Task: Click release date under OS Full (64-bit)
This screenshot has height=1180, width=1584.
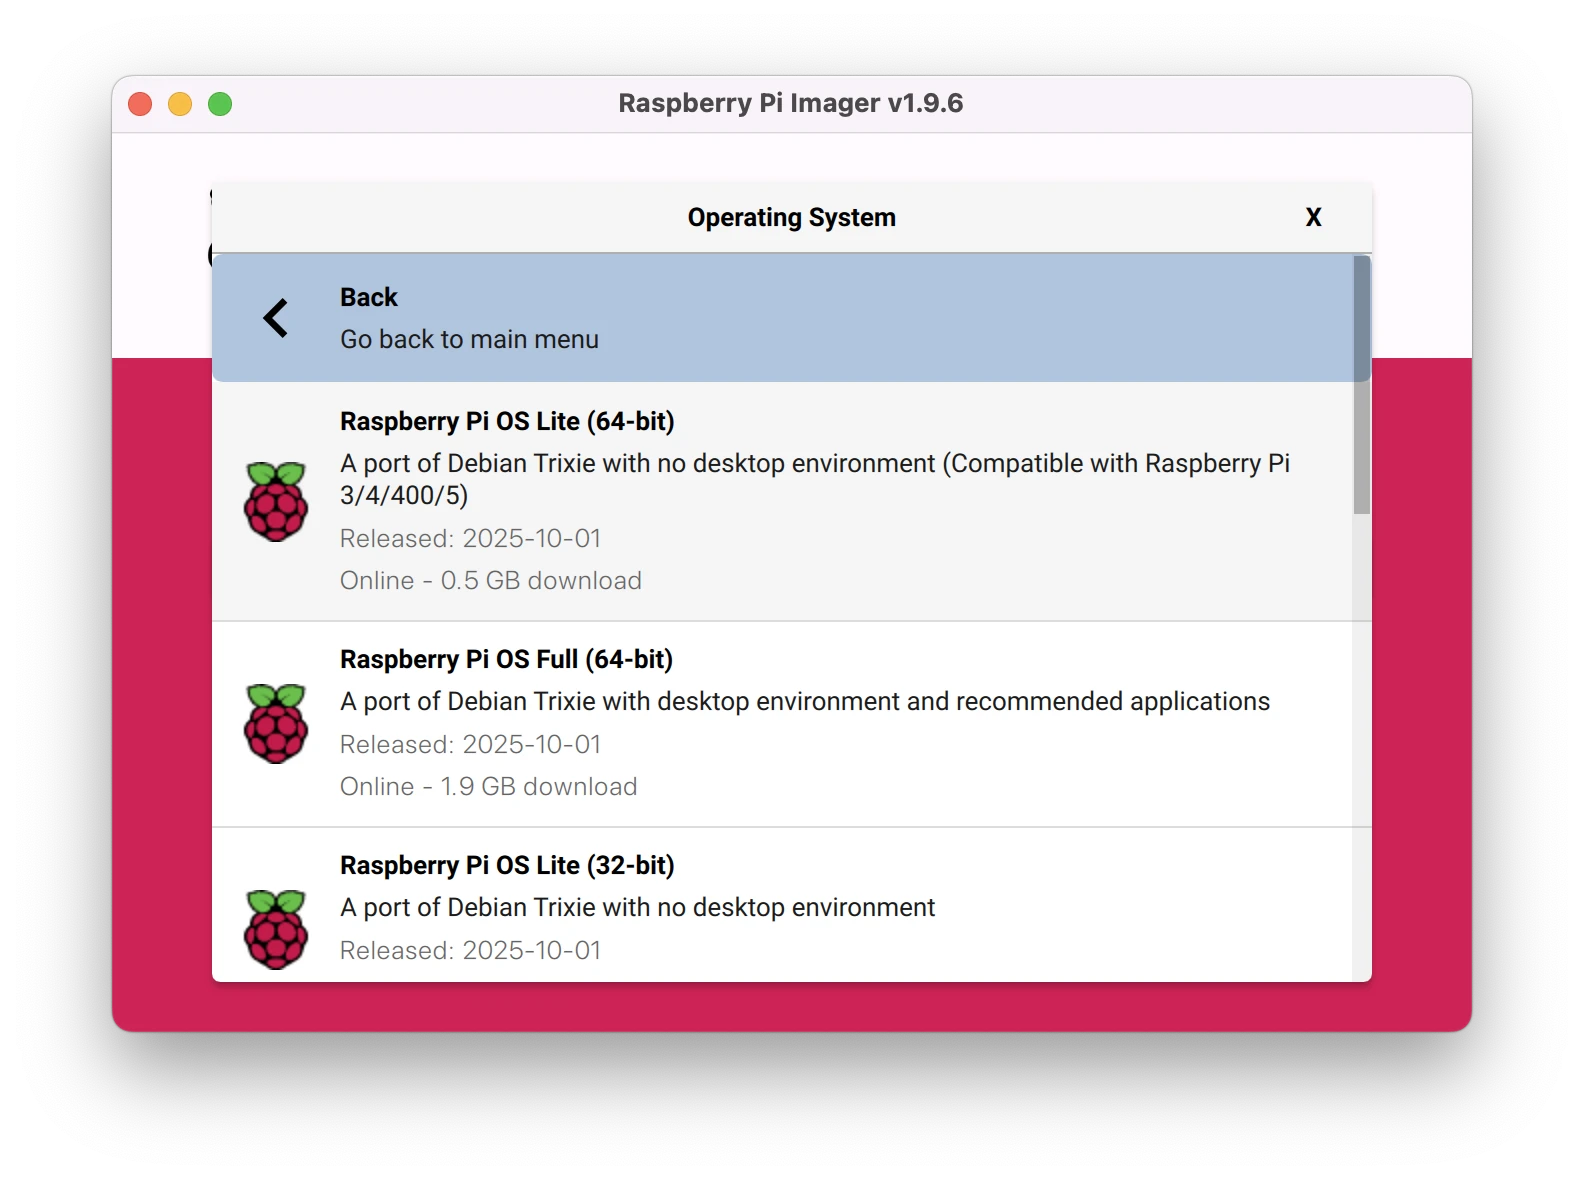Action: coord(470,744)
